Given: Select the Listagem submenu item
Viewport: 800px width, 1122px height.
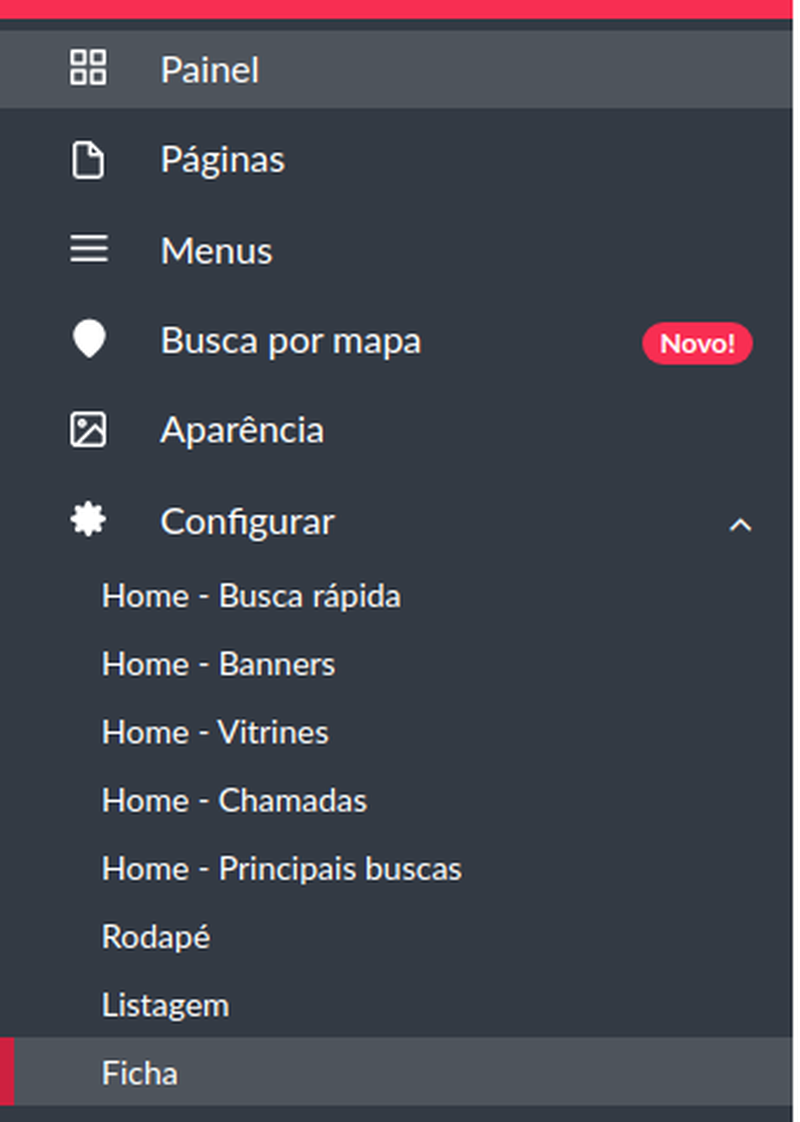Looking at the screenshot, I should tap(165, 1006).
